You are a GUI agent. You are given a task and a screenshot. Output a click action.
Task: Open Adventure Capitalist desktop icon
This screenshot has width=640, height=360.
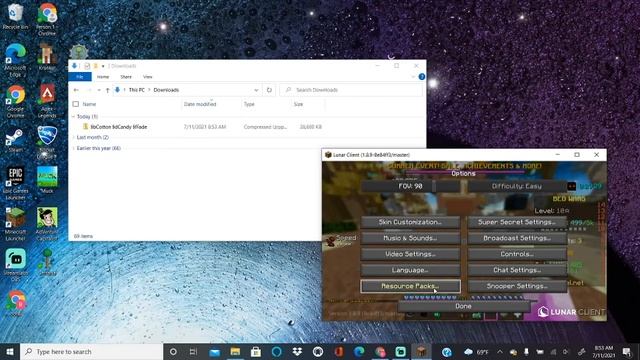click(47, 223)
